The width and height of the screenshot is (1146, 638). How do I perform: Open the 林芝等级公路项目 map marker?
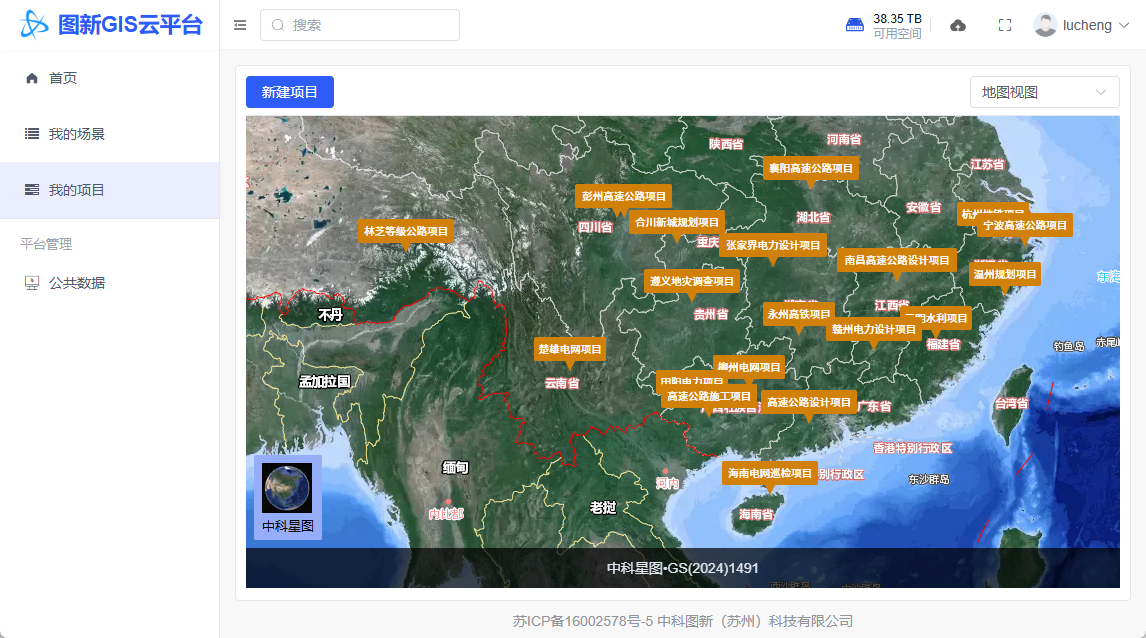coord(405,231)
